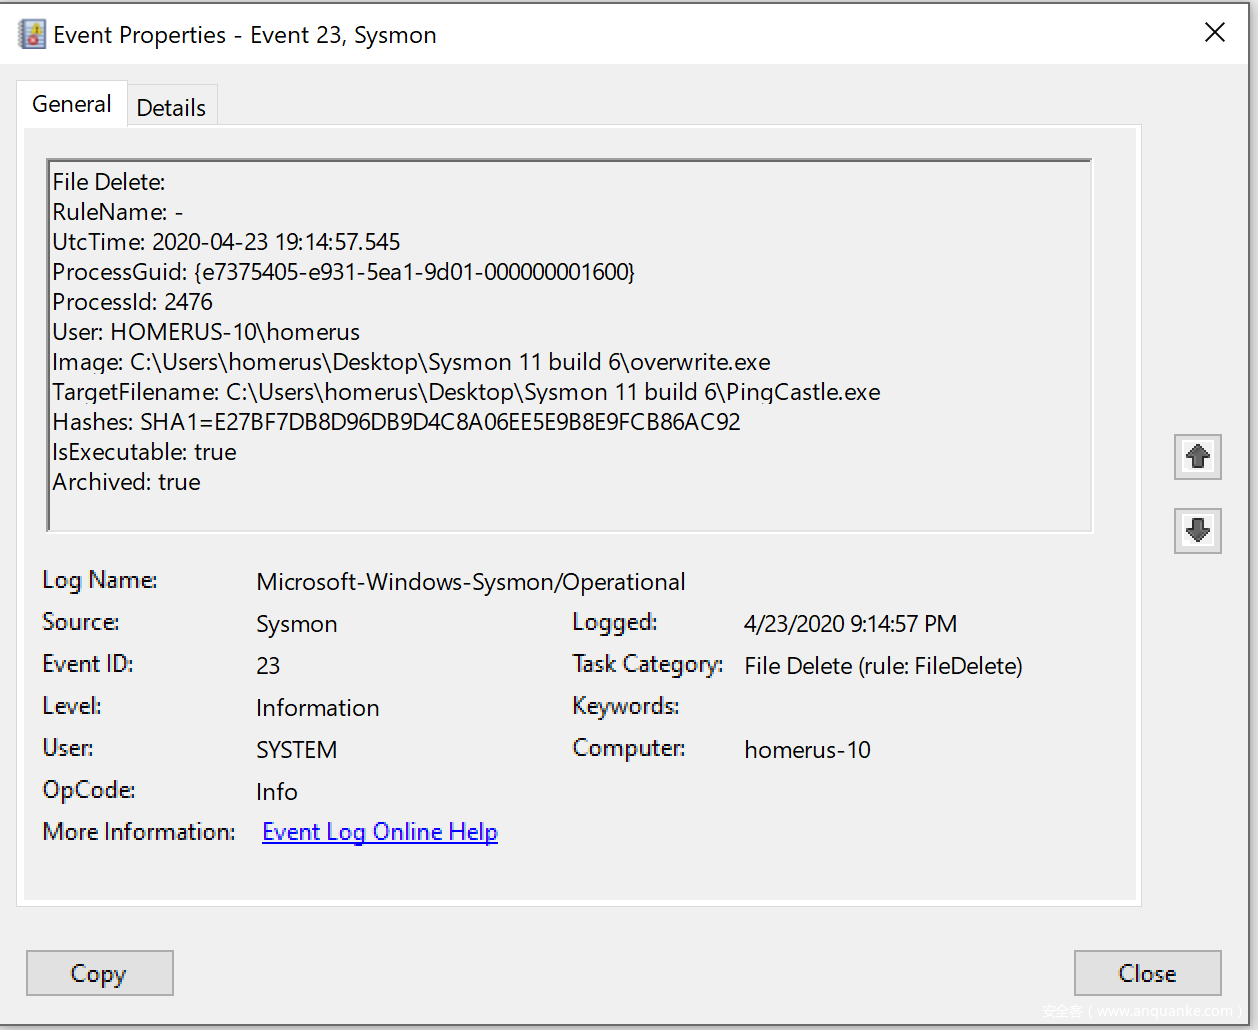Select the General tab
The height and width of the screenshot is (1030, 1258).
(71, 104)
